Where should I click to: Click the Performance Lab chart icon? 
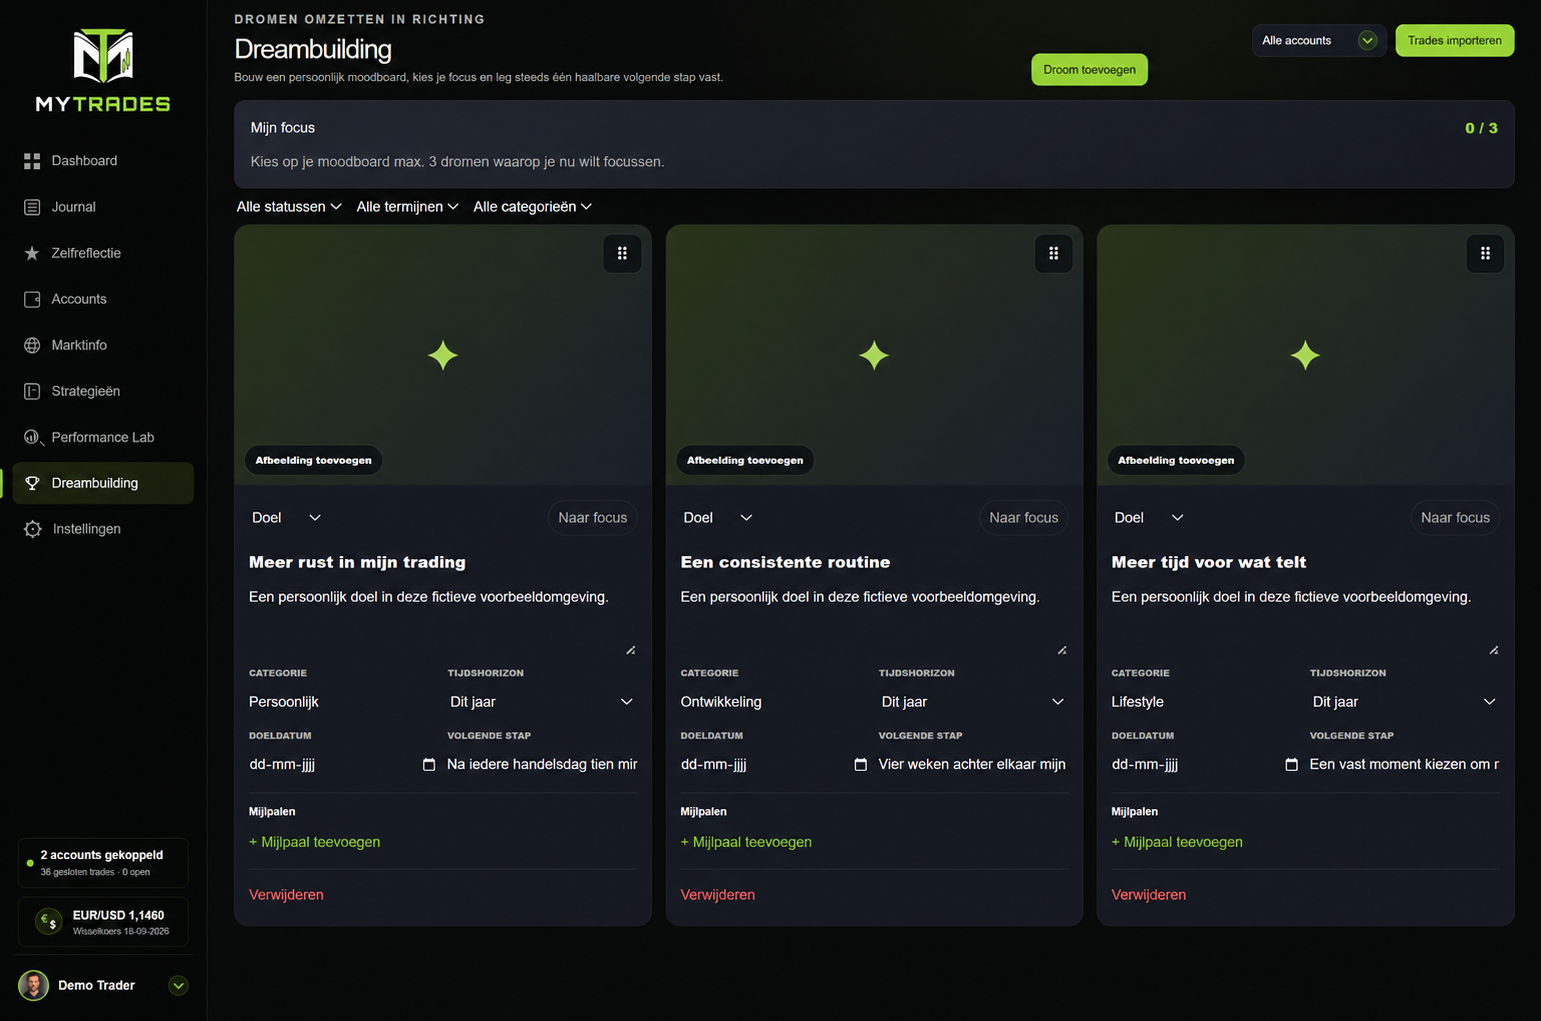(32, 437)
